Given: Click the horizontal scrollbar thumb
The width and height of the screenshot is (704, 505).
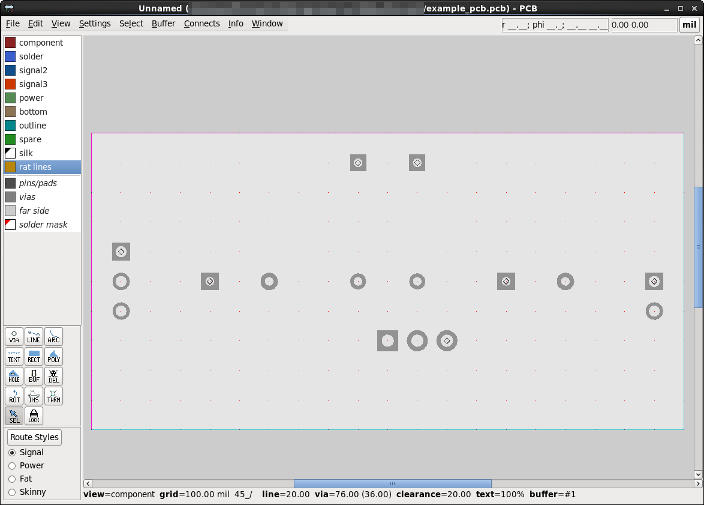Looking at the screenshot, I should [x=392, y=483].
